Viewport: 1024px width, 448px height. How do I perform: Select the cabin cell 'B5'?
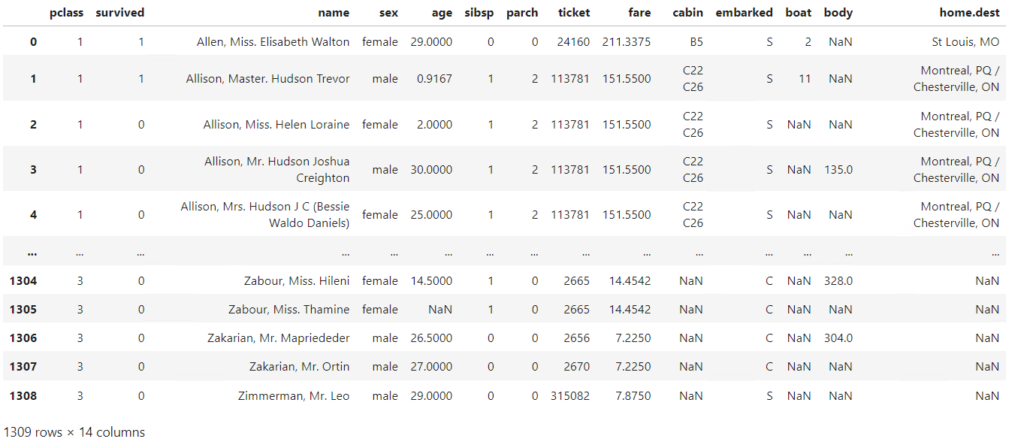pos(691,42)
